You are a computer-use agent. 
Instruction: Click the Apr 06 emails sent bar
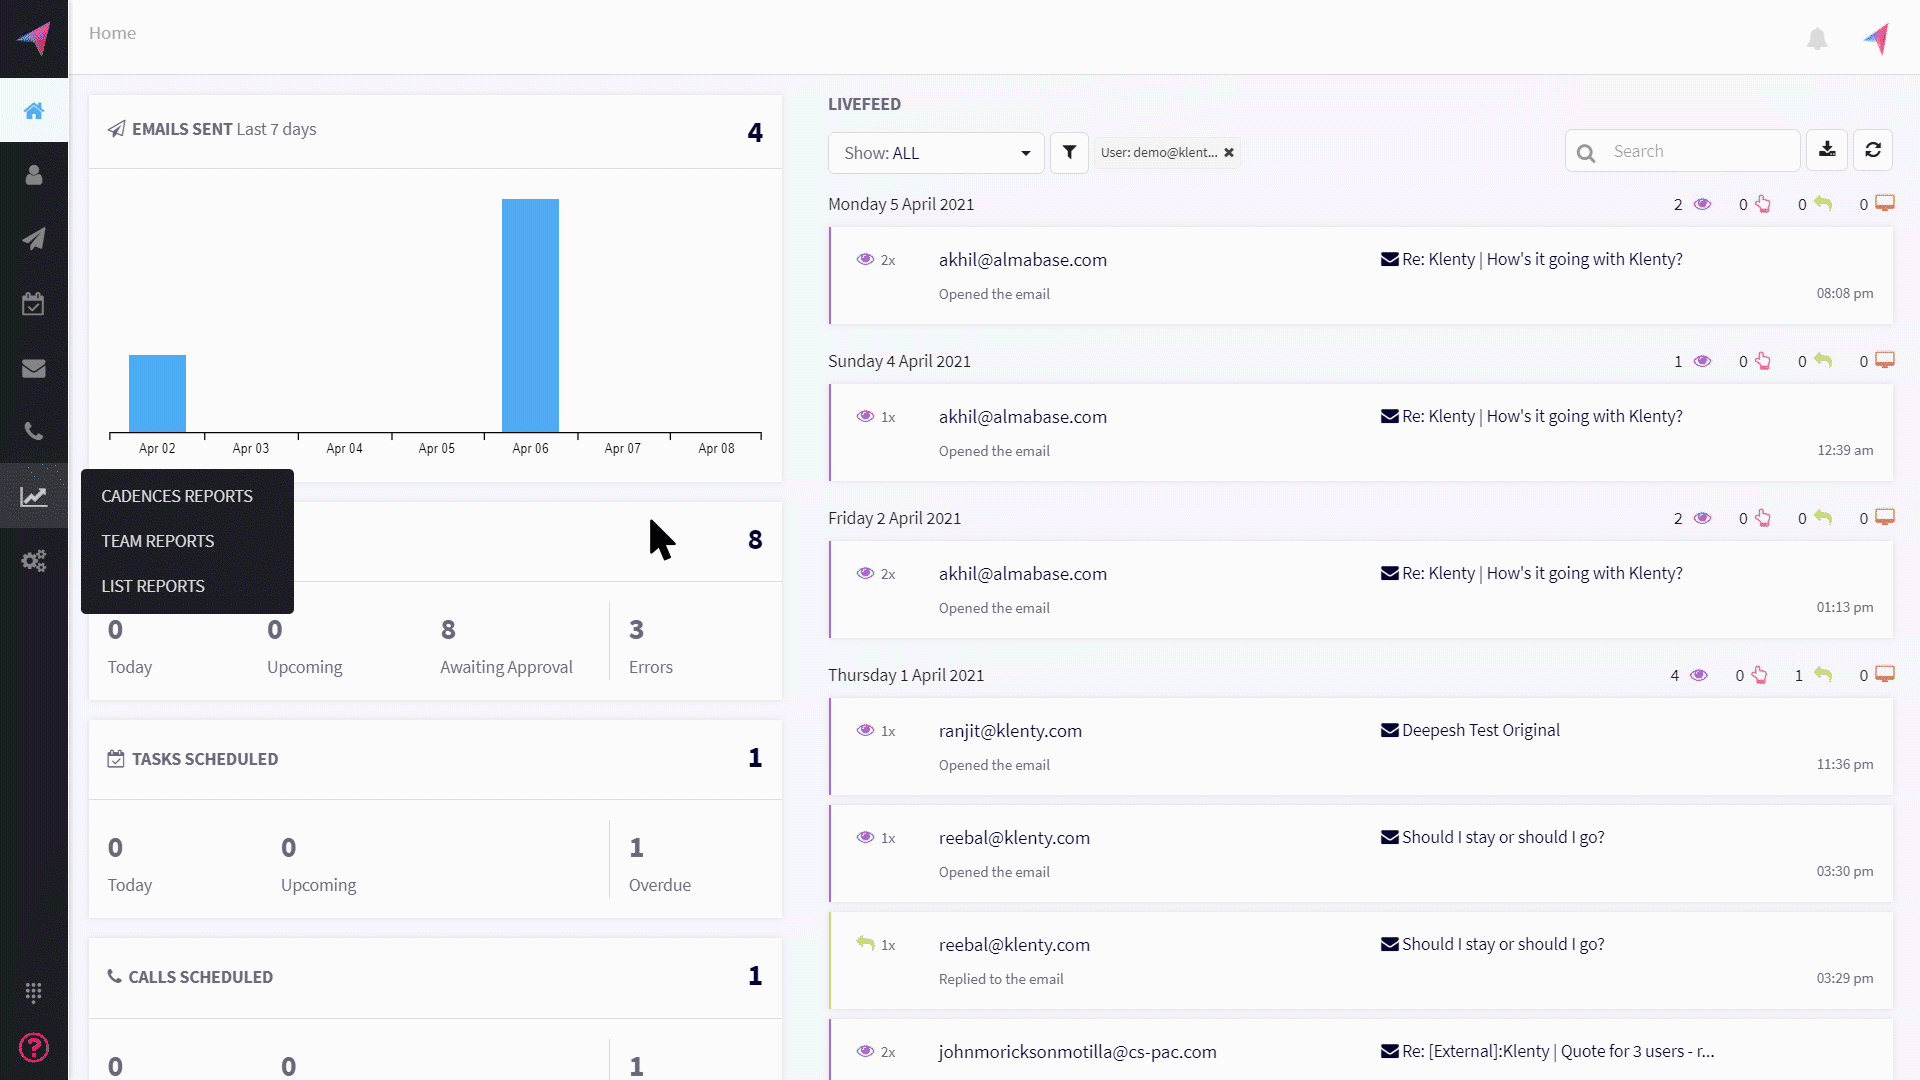[530, 315]
